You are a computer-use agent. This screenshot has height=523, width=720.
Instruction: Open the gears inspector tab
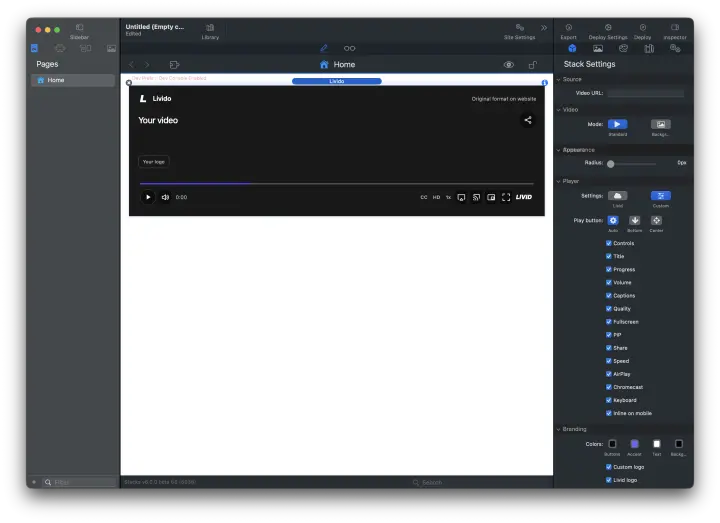(x=675, y=48)
